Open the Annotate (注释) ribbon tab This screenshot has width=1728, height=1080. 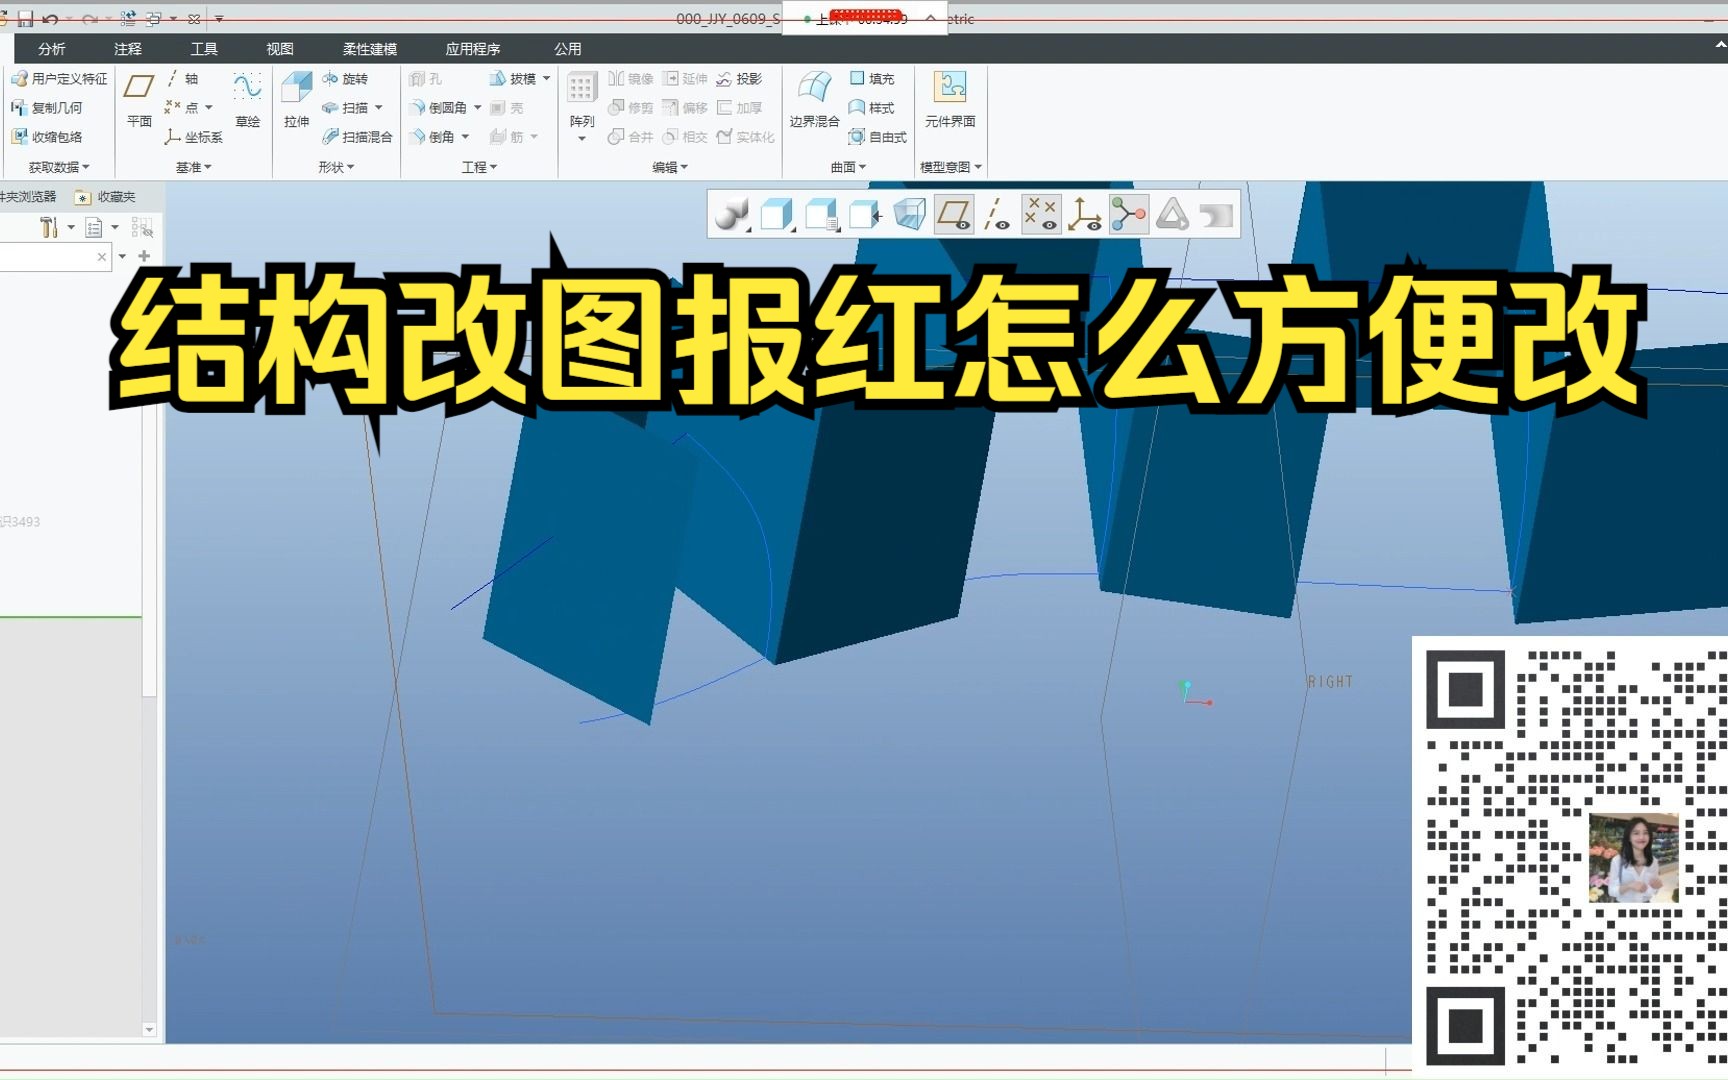coord(127,48)
